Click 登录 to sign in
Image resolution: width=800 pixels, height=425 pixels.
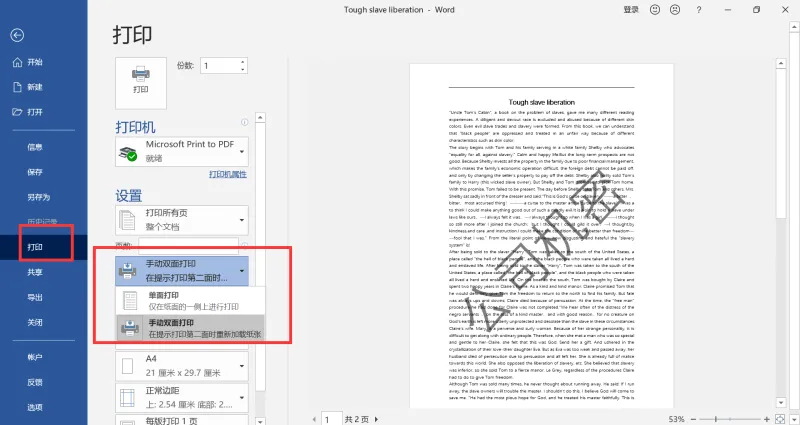coord(631,10)
